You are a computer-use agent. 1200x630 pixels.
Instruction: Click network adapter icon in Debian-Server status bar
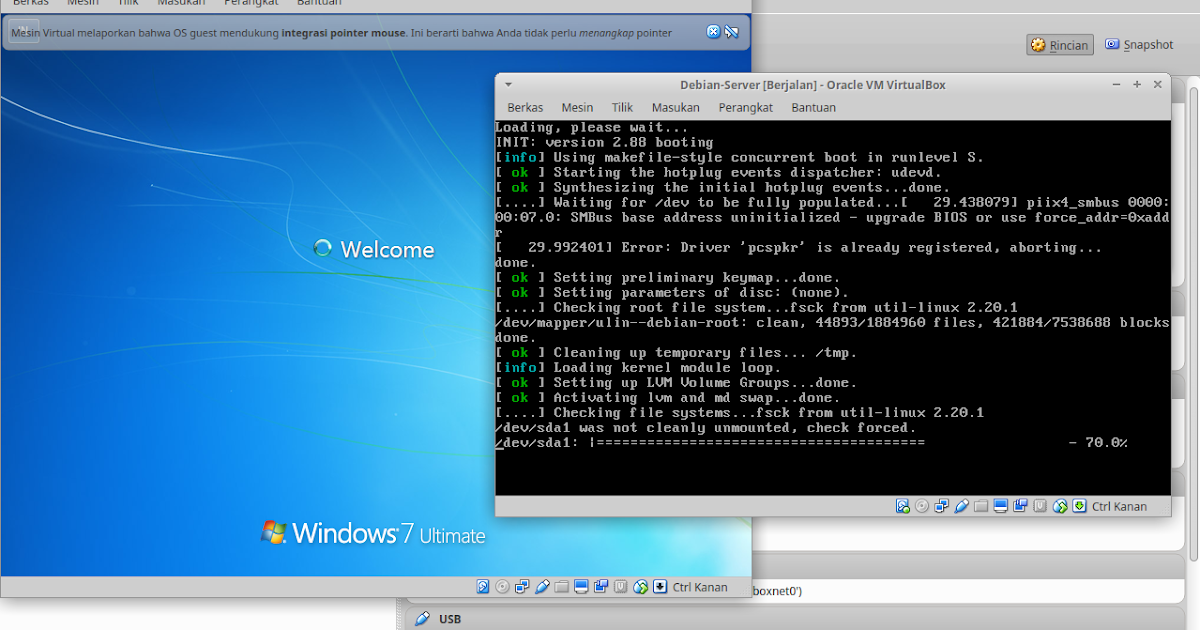click(941, 506)
